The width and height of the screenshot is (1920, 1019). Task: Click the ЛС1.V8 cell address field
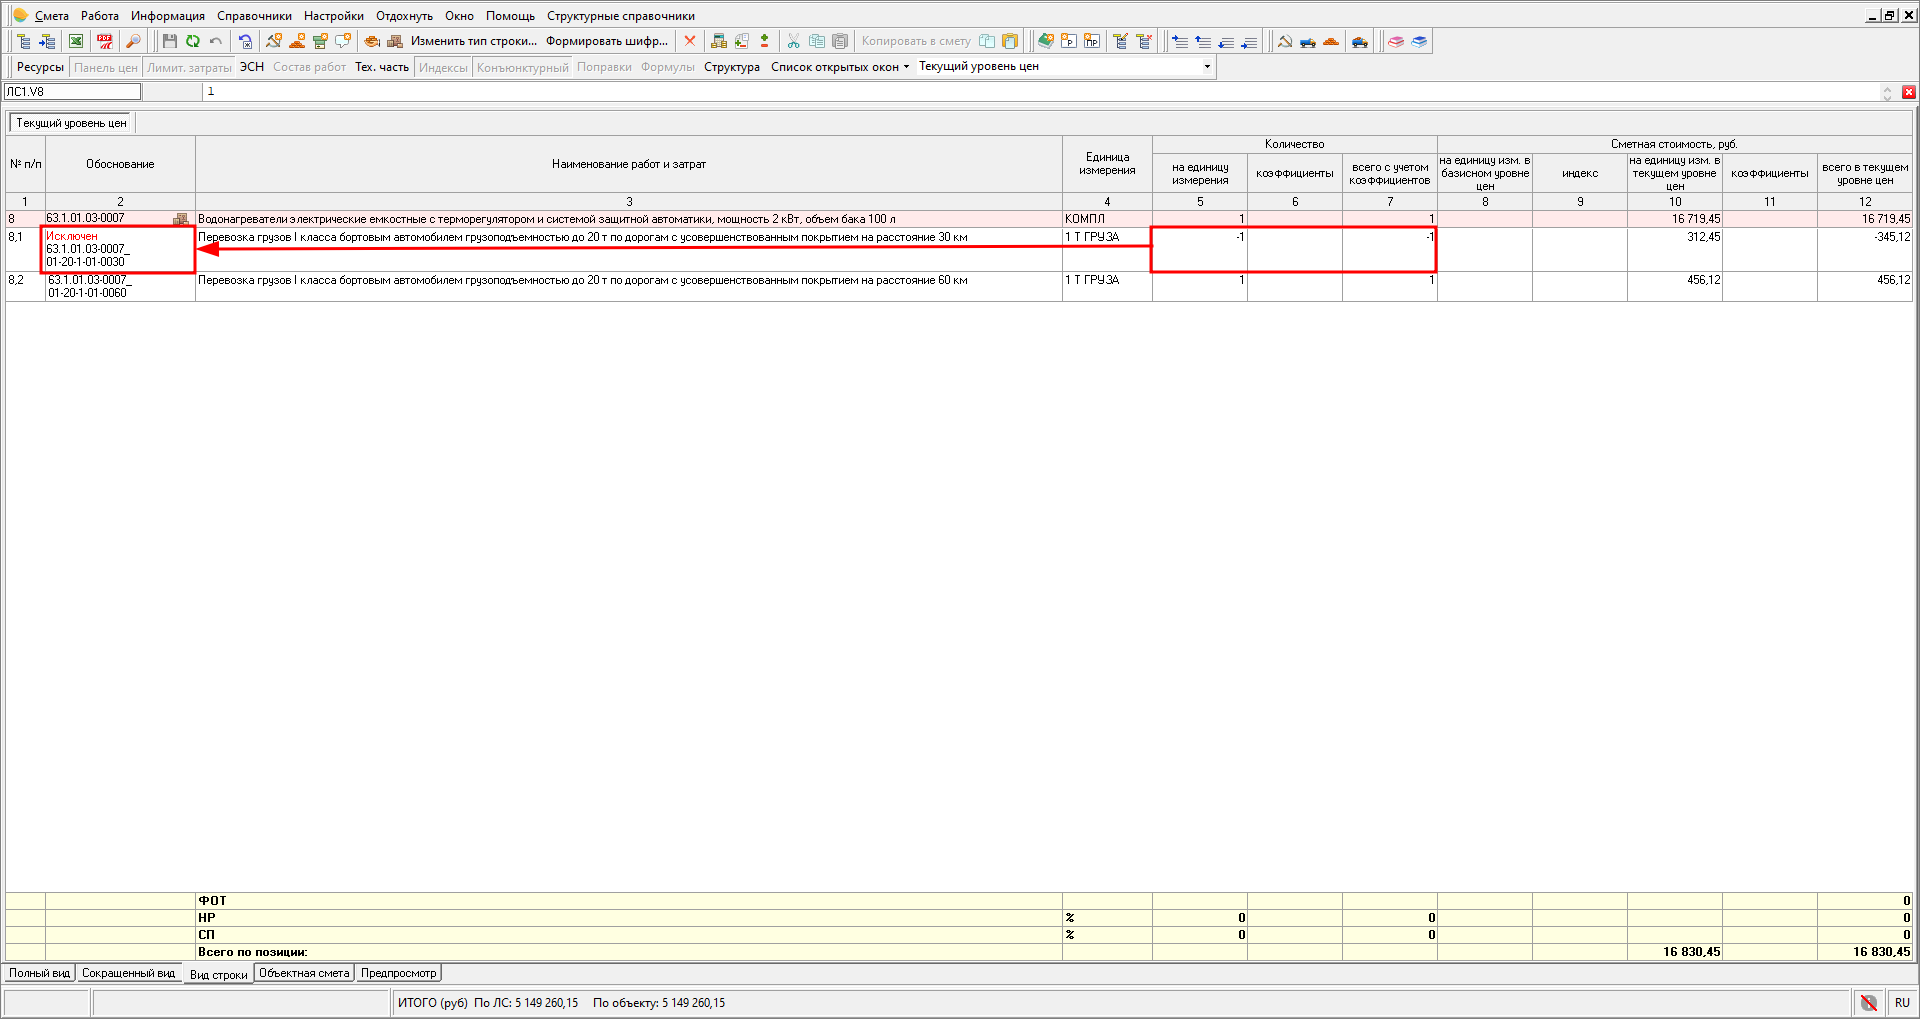click(72, 92)
